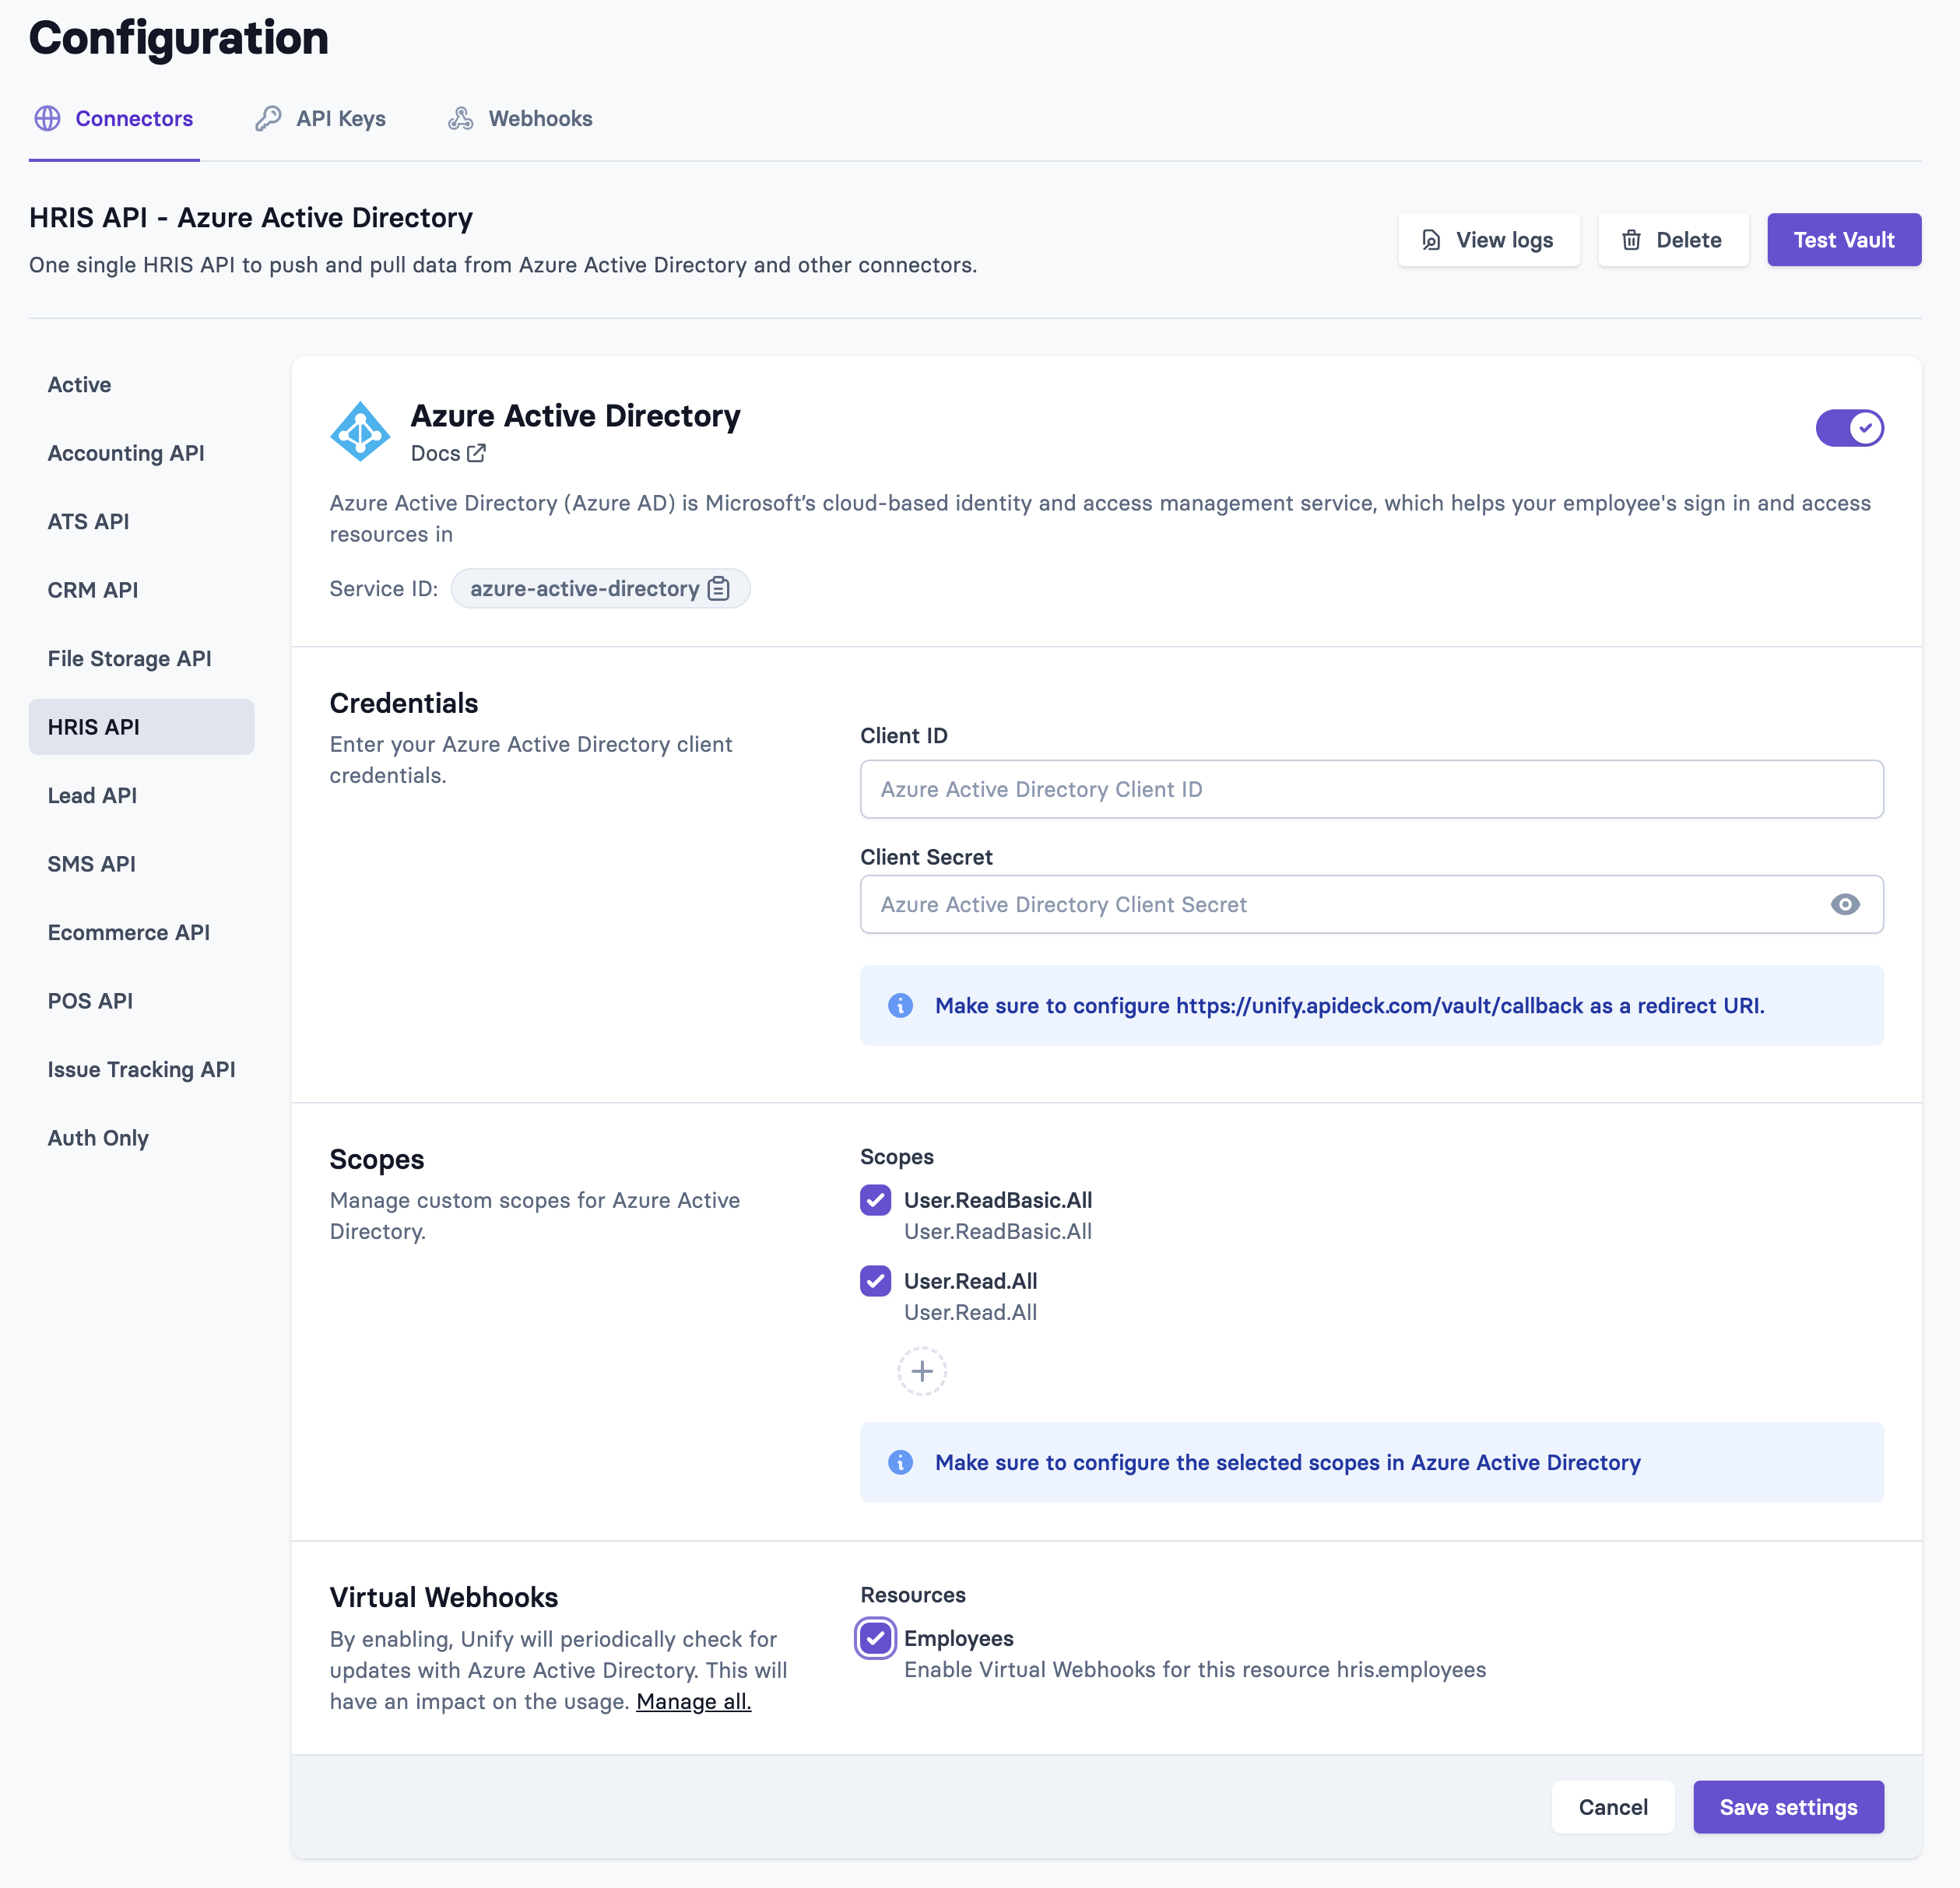Click the 'Virtual Webhooks' section heading
Image resolution: width=1960 pixels, height=1888 pixels.
(444, 1597)
